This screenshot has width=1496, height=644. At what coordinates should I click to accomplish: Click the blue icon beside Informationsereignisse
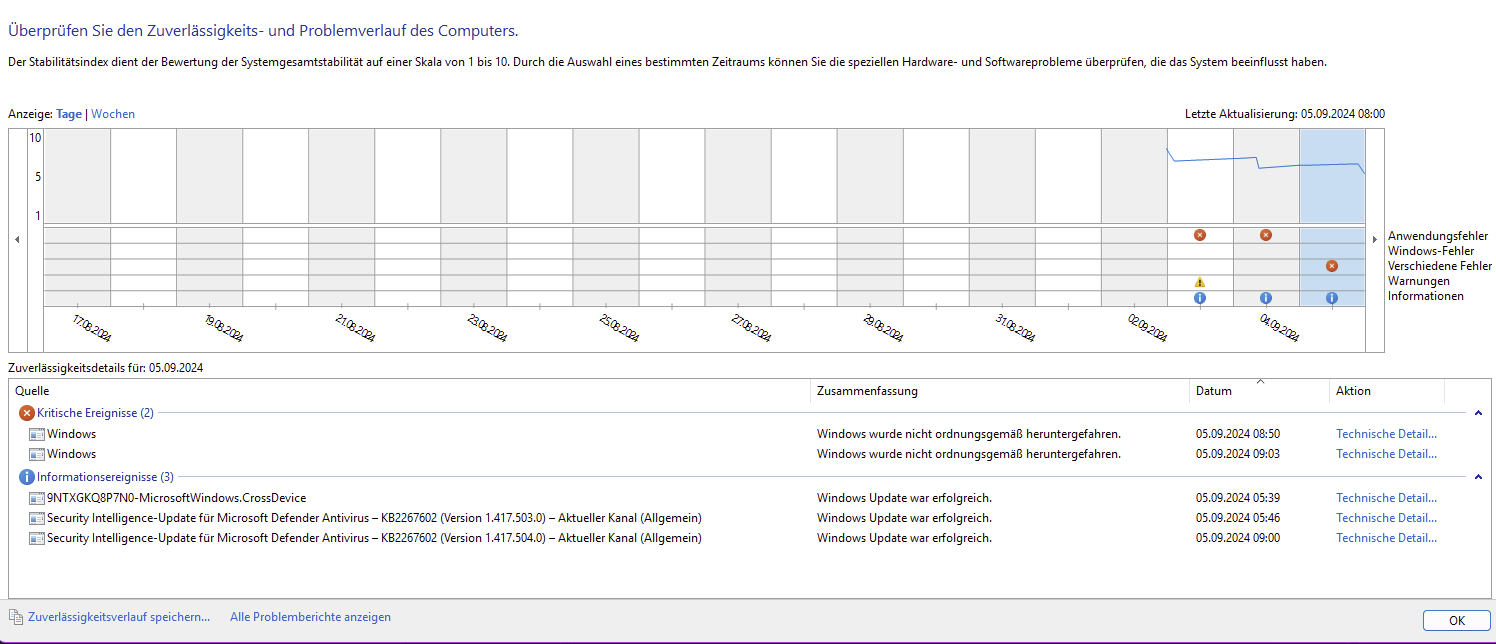pyautogui.click(x=27, y=477)
